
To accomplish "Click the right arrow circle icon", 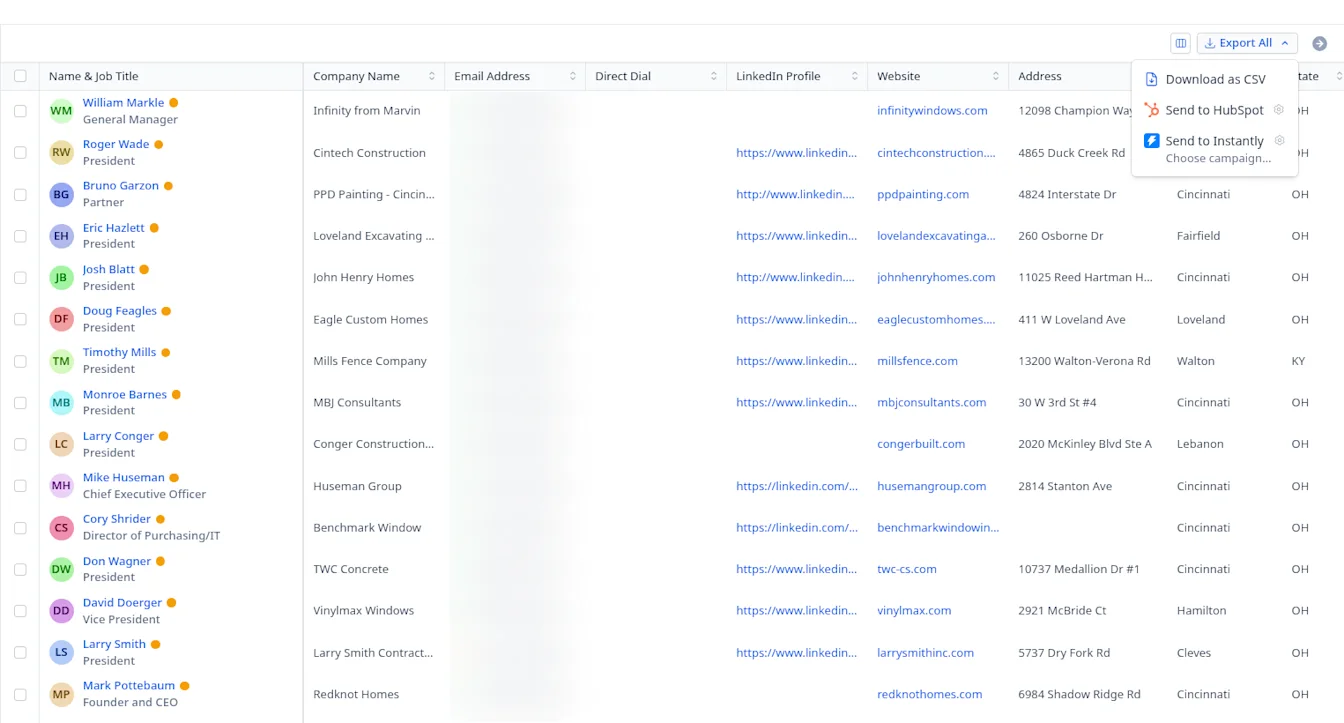I will 1320,43.
